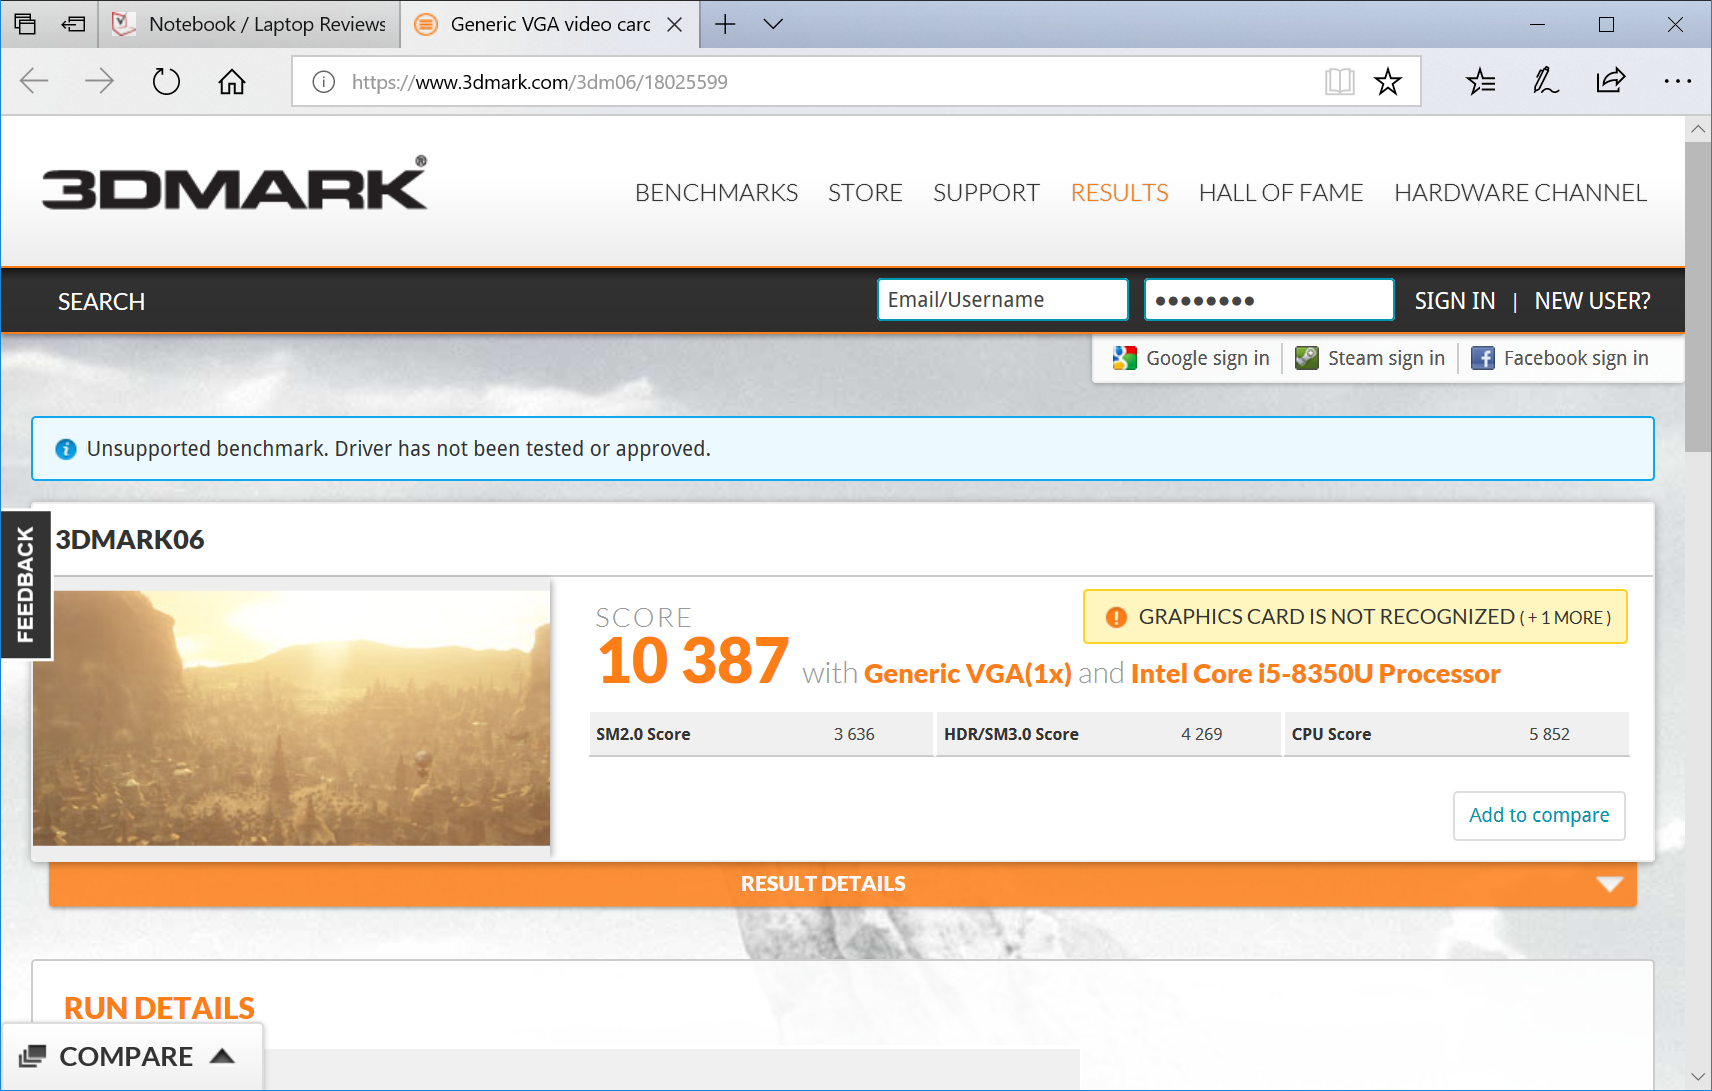
Task: Switch to Notebook / Laptop Reviews tab
Action: click(x=250, y=24)
